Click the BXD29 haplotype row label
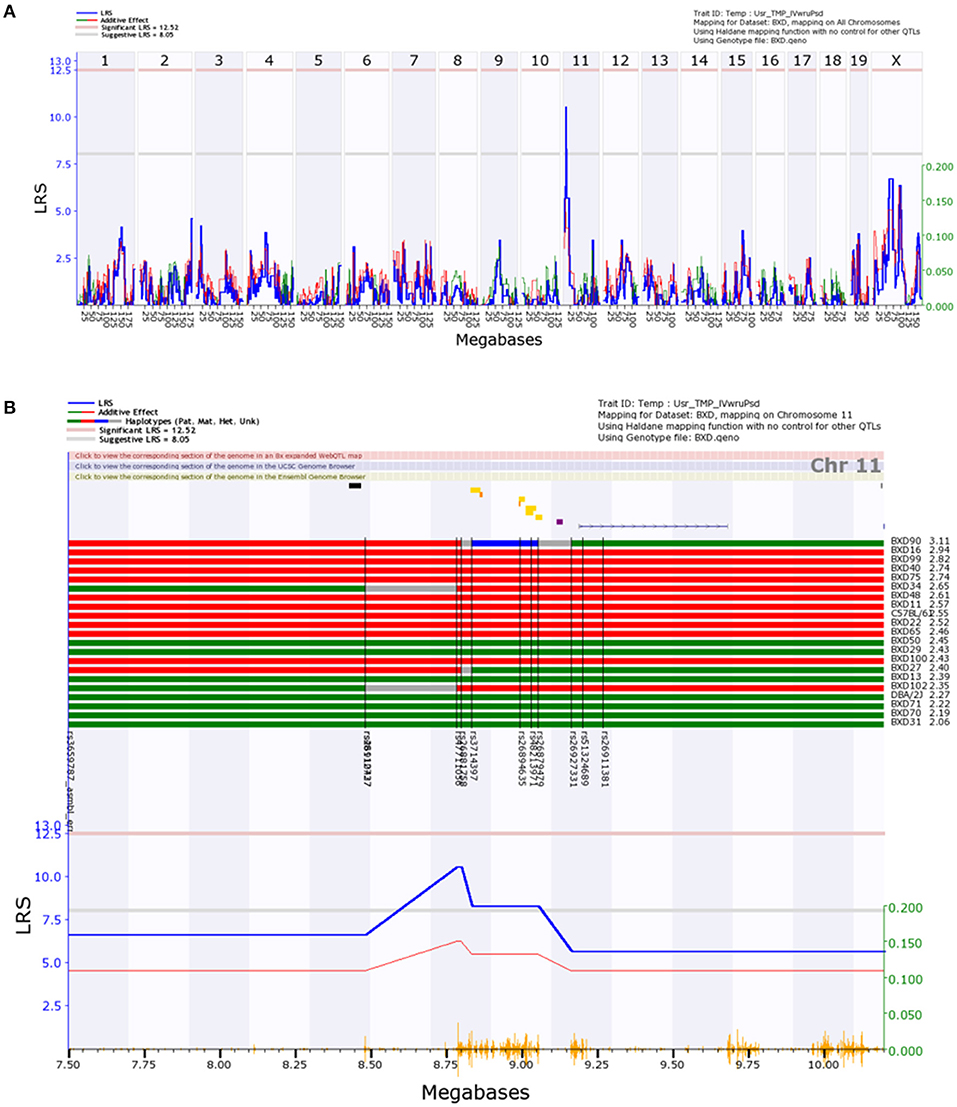The image size is (957, 1107). pyautogui.click(x=905, y=650)
